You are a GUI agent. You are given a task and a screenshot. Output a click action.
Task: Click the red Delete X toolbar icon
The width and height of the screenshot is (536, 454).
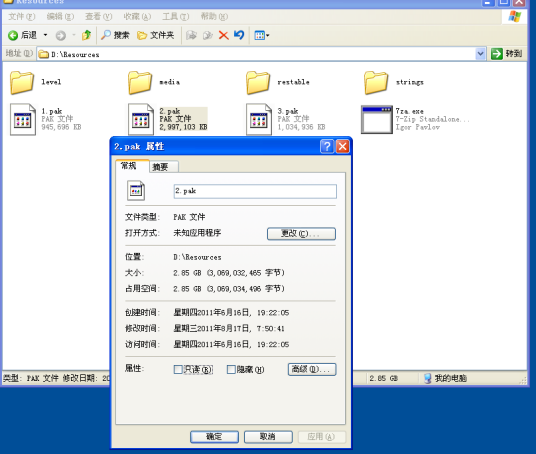(224, 35)
